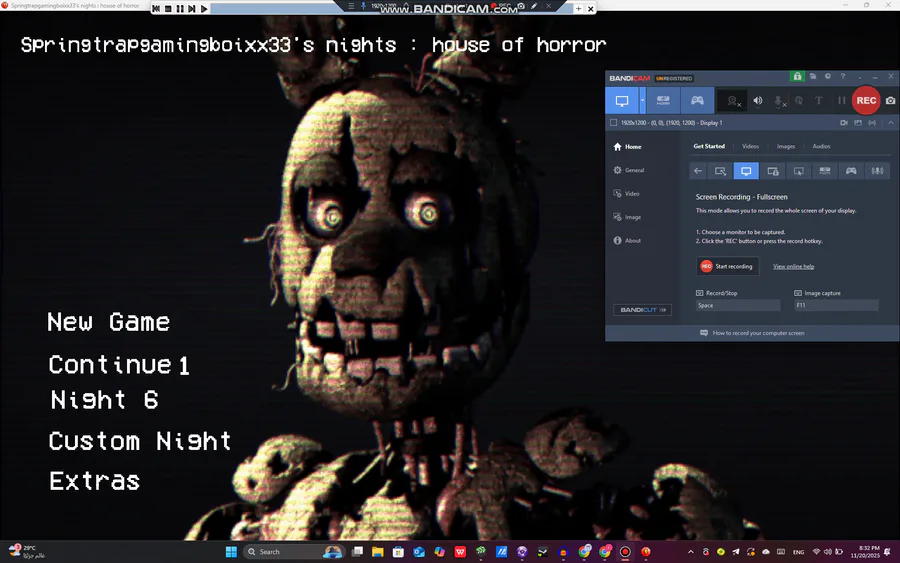Click the play button in top bar

[x=204, y=9]
